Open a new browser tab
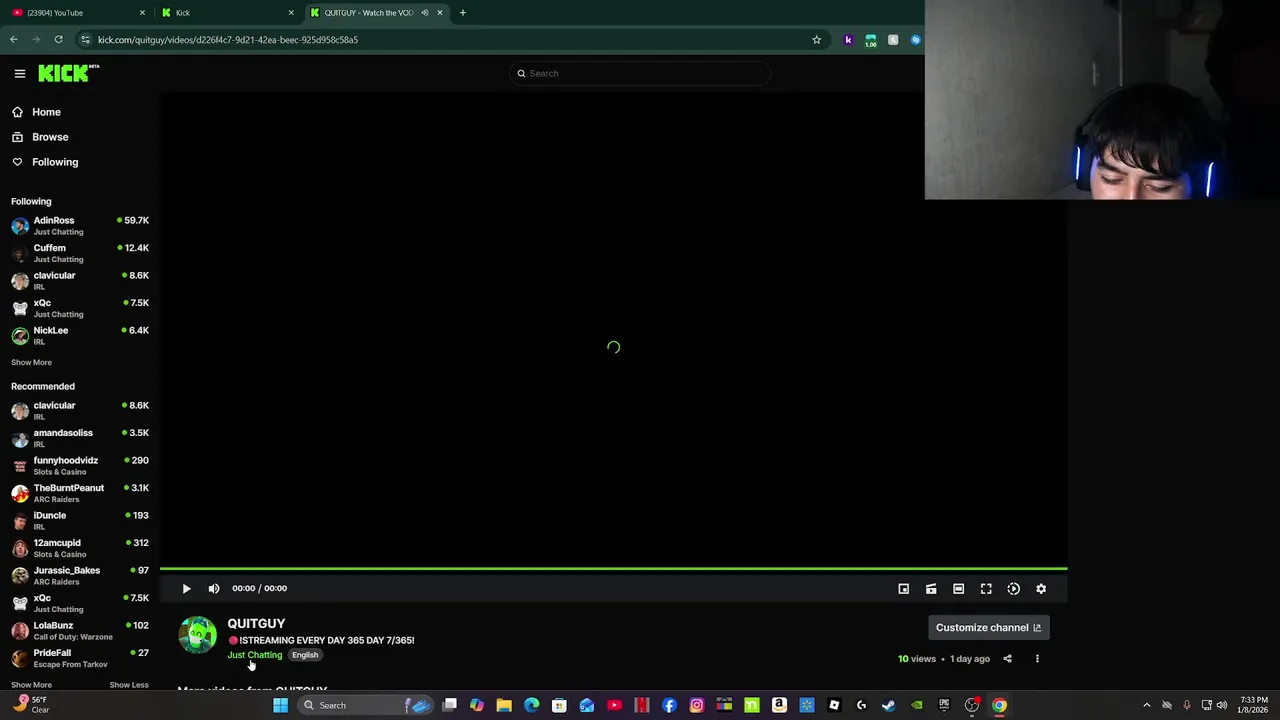 [x=462, y=13]
